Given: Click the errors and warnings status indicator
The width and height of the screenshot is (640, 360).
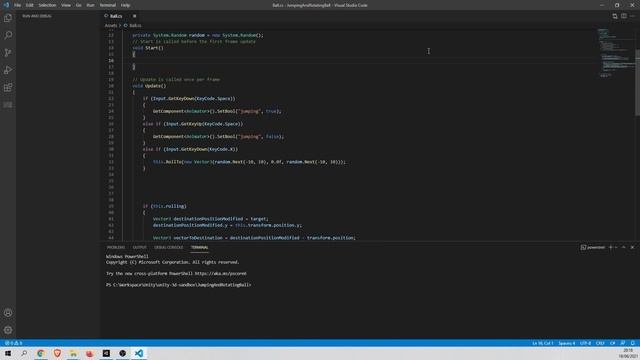Looking at the screenshot, I should [13, 343].
